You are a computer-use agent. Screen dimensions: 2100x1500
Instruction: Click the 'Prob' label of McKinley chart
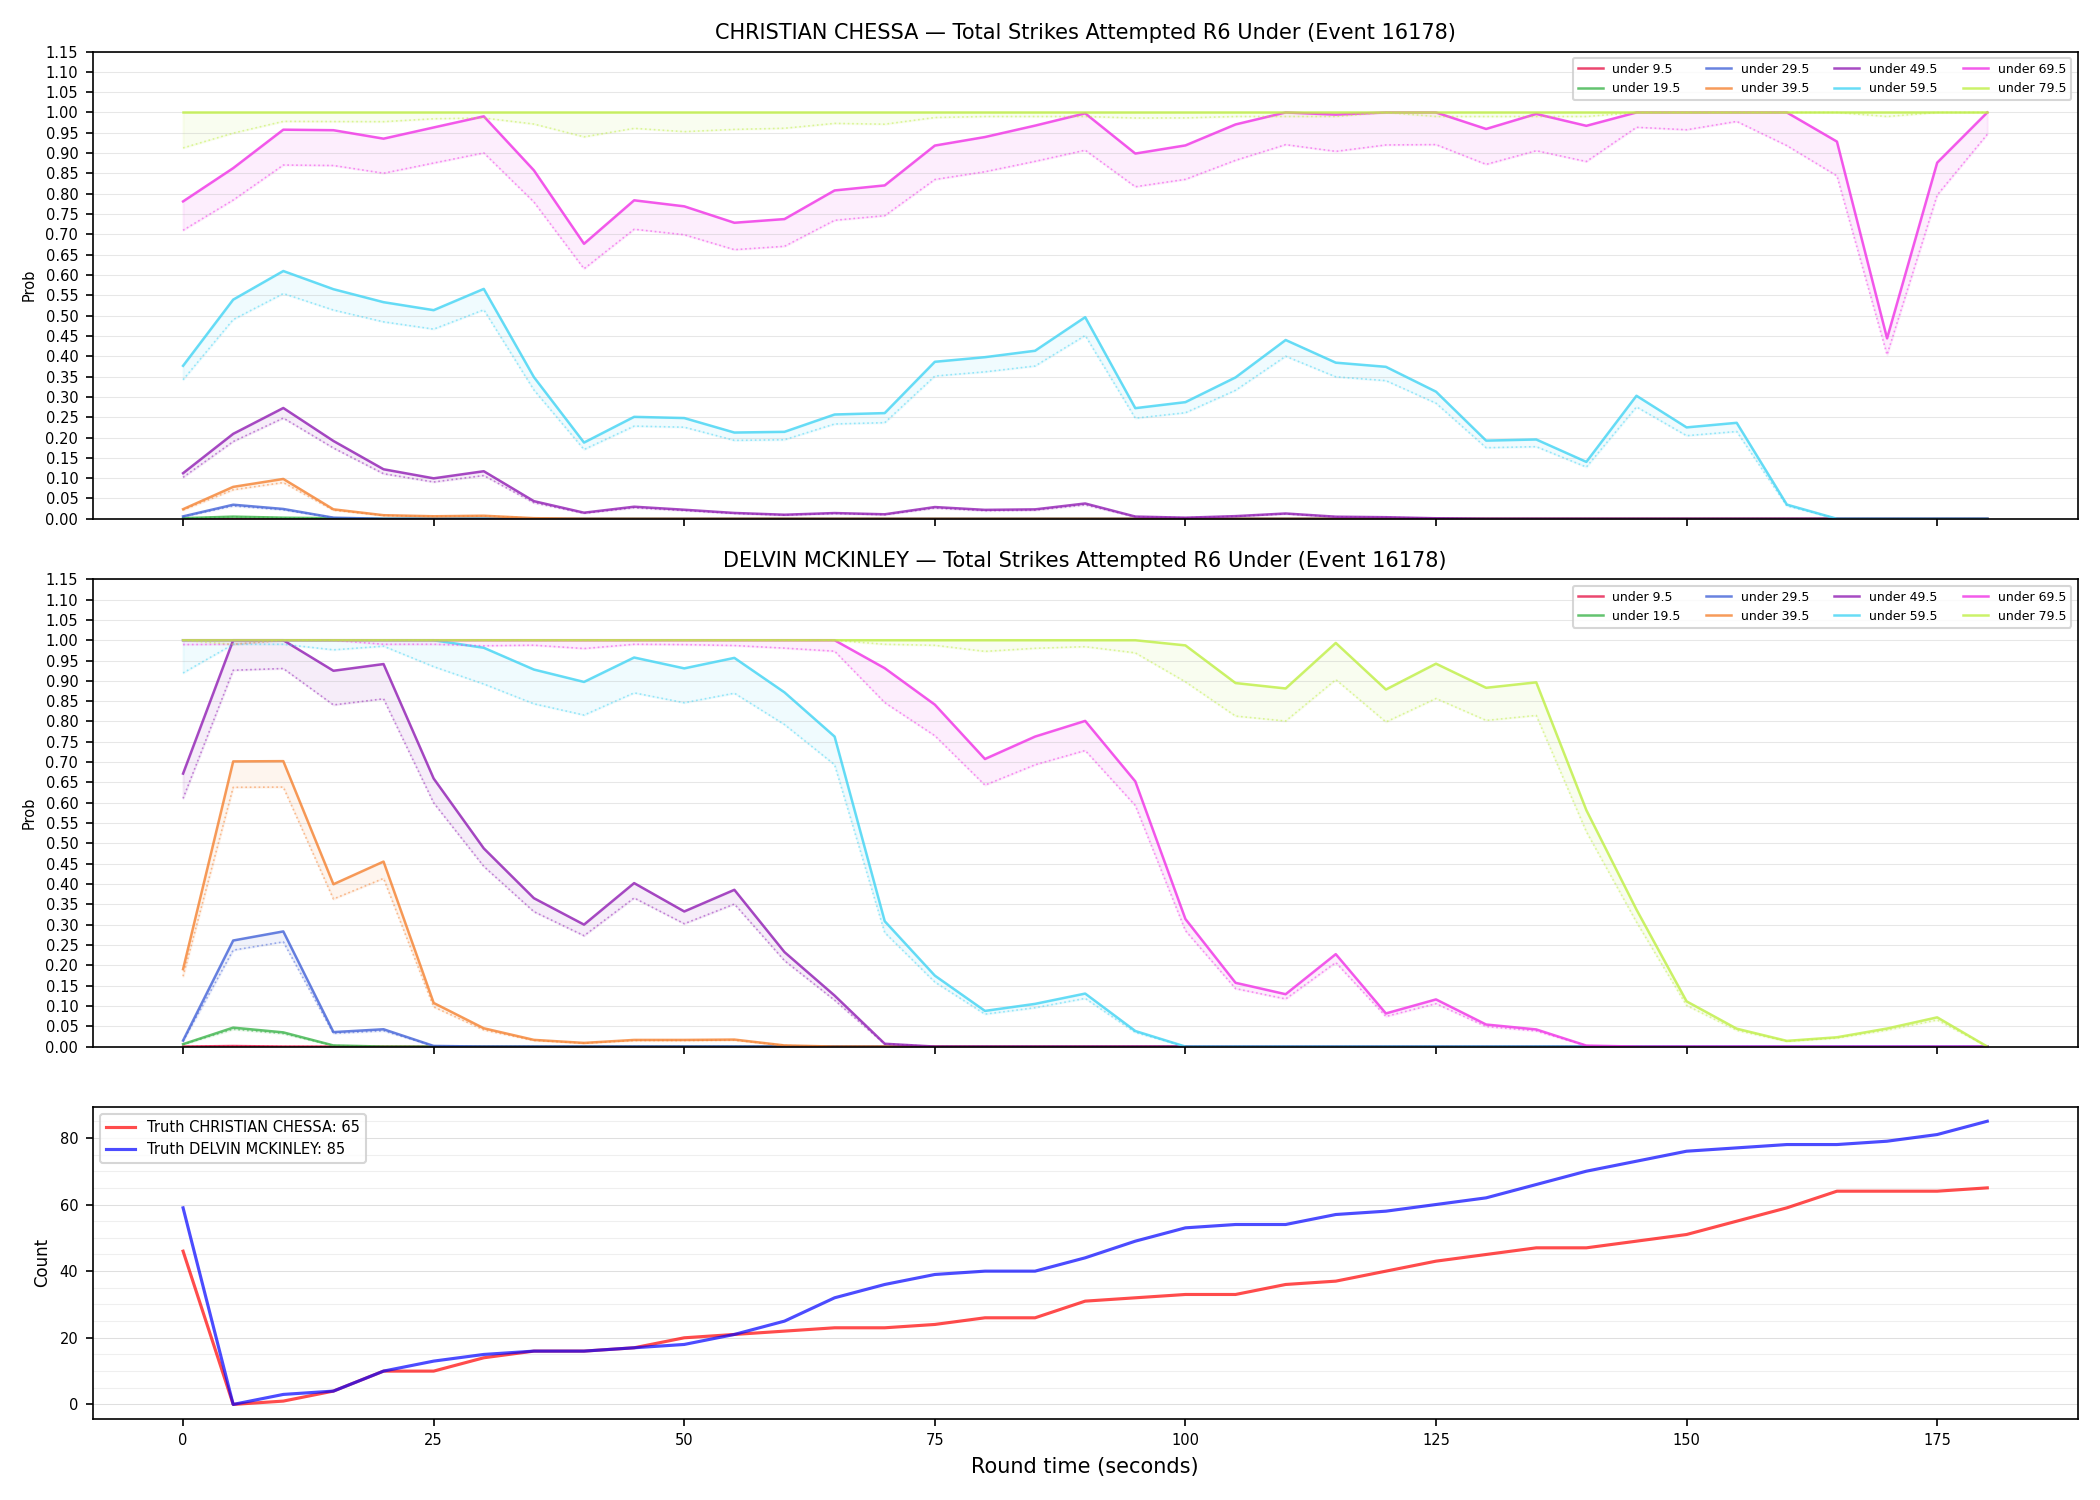tap(29, 814)
